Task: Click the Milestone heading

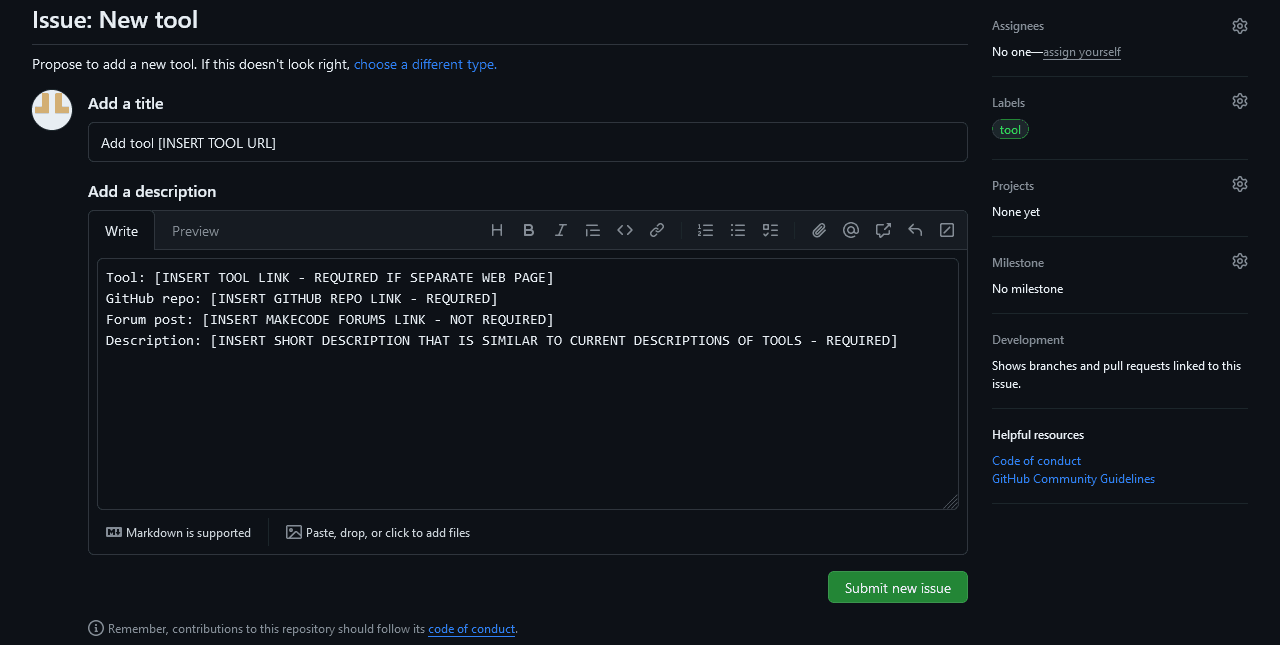Action: coord(1018,263)
